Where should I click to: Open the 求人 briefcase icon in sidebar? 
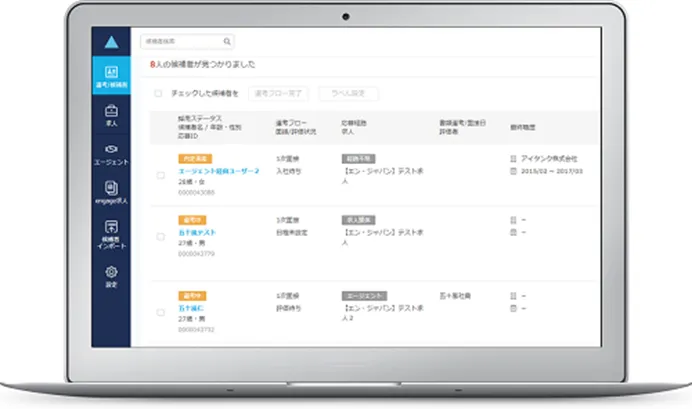click(110, 115)
